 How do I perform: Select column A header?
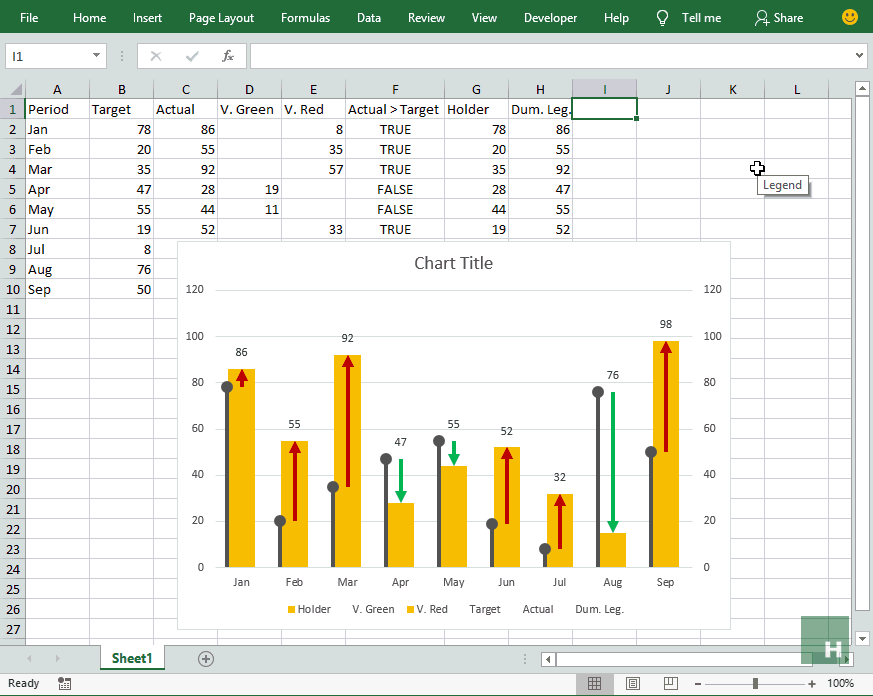(x=57, y=89)
